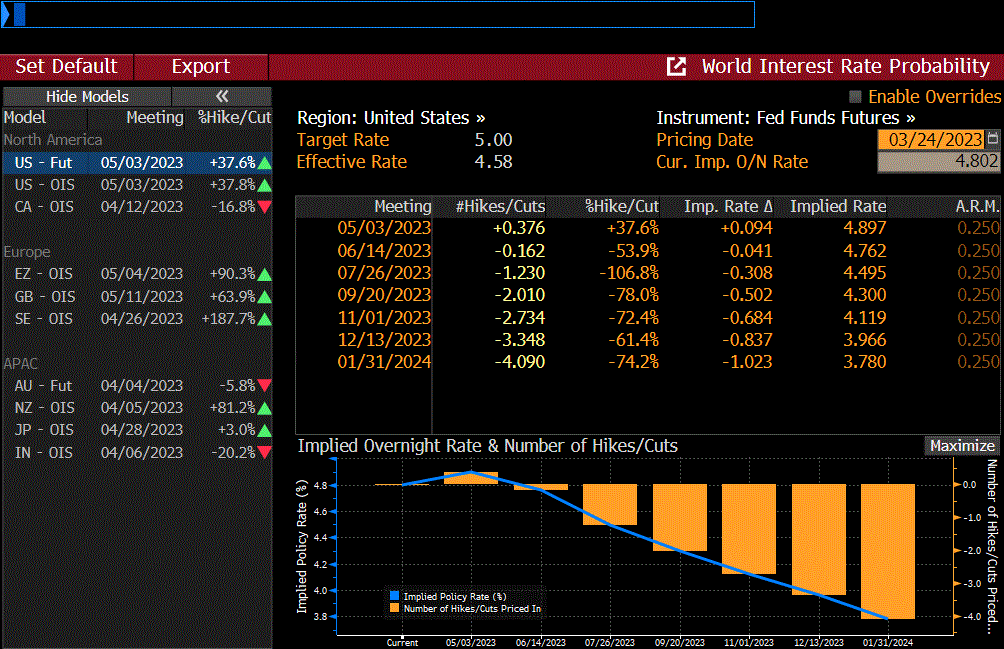Click green up arrow for EZ - OIS

(264, 275)
